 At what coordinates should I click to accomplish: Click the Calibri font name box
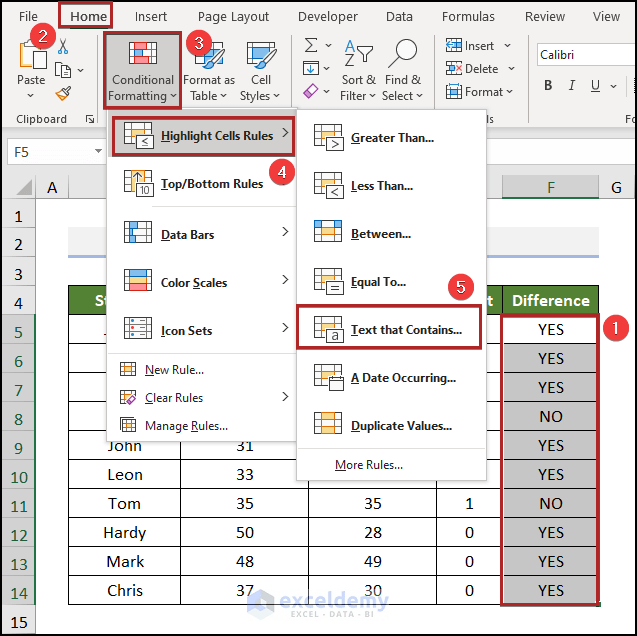(x=586, y=55)
